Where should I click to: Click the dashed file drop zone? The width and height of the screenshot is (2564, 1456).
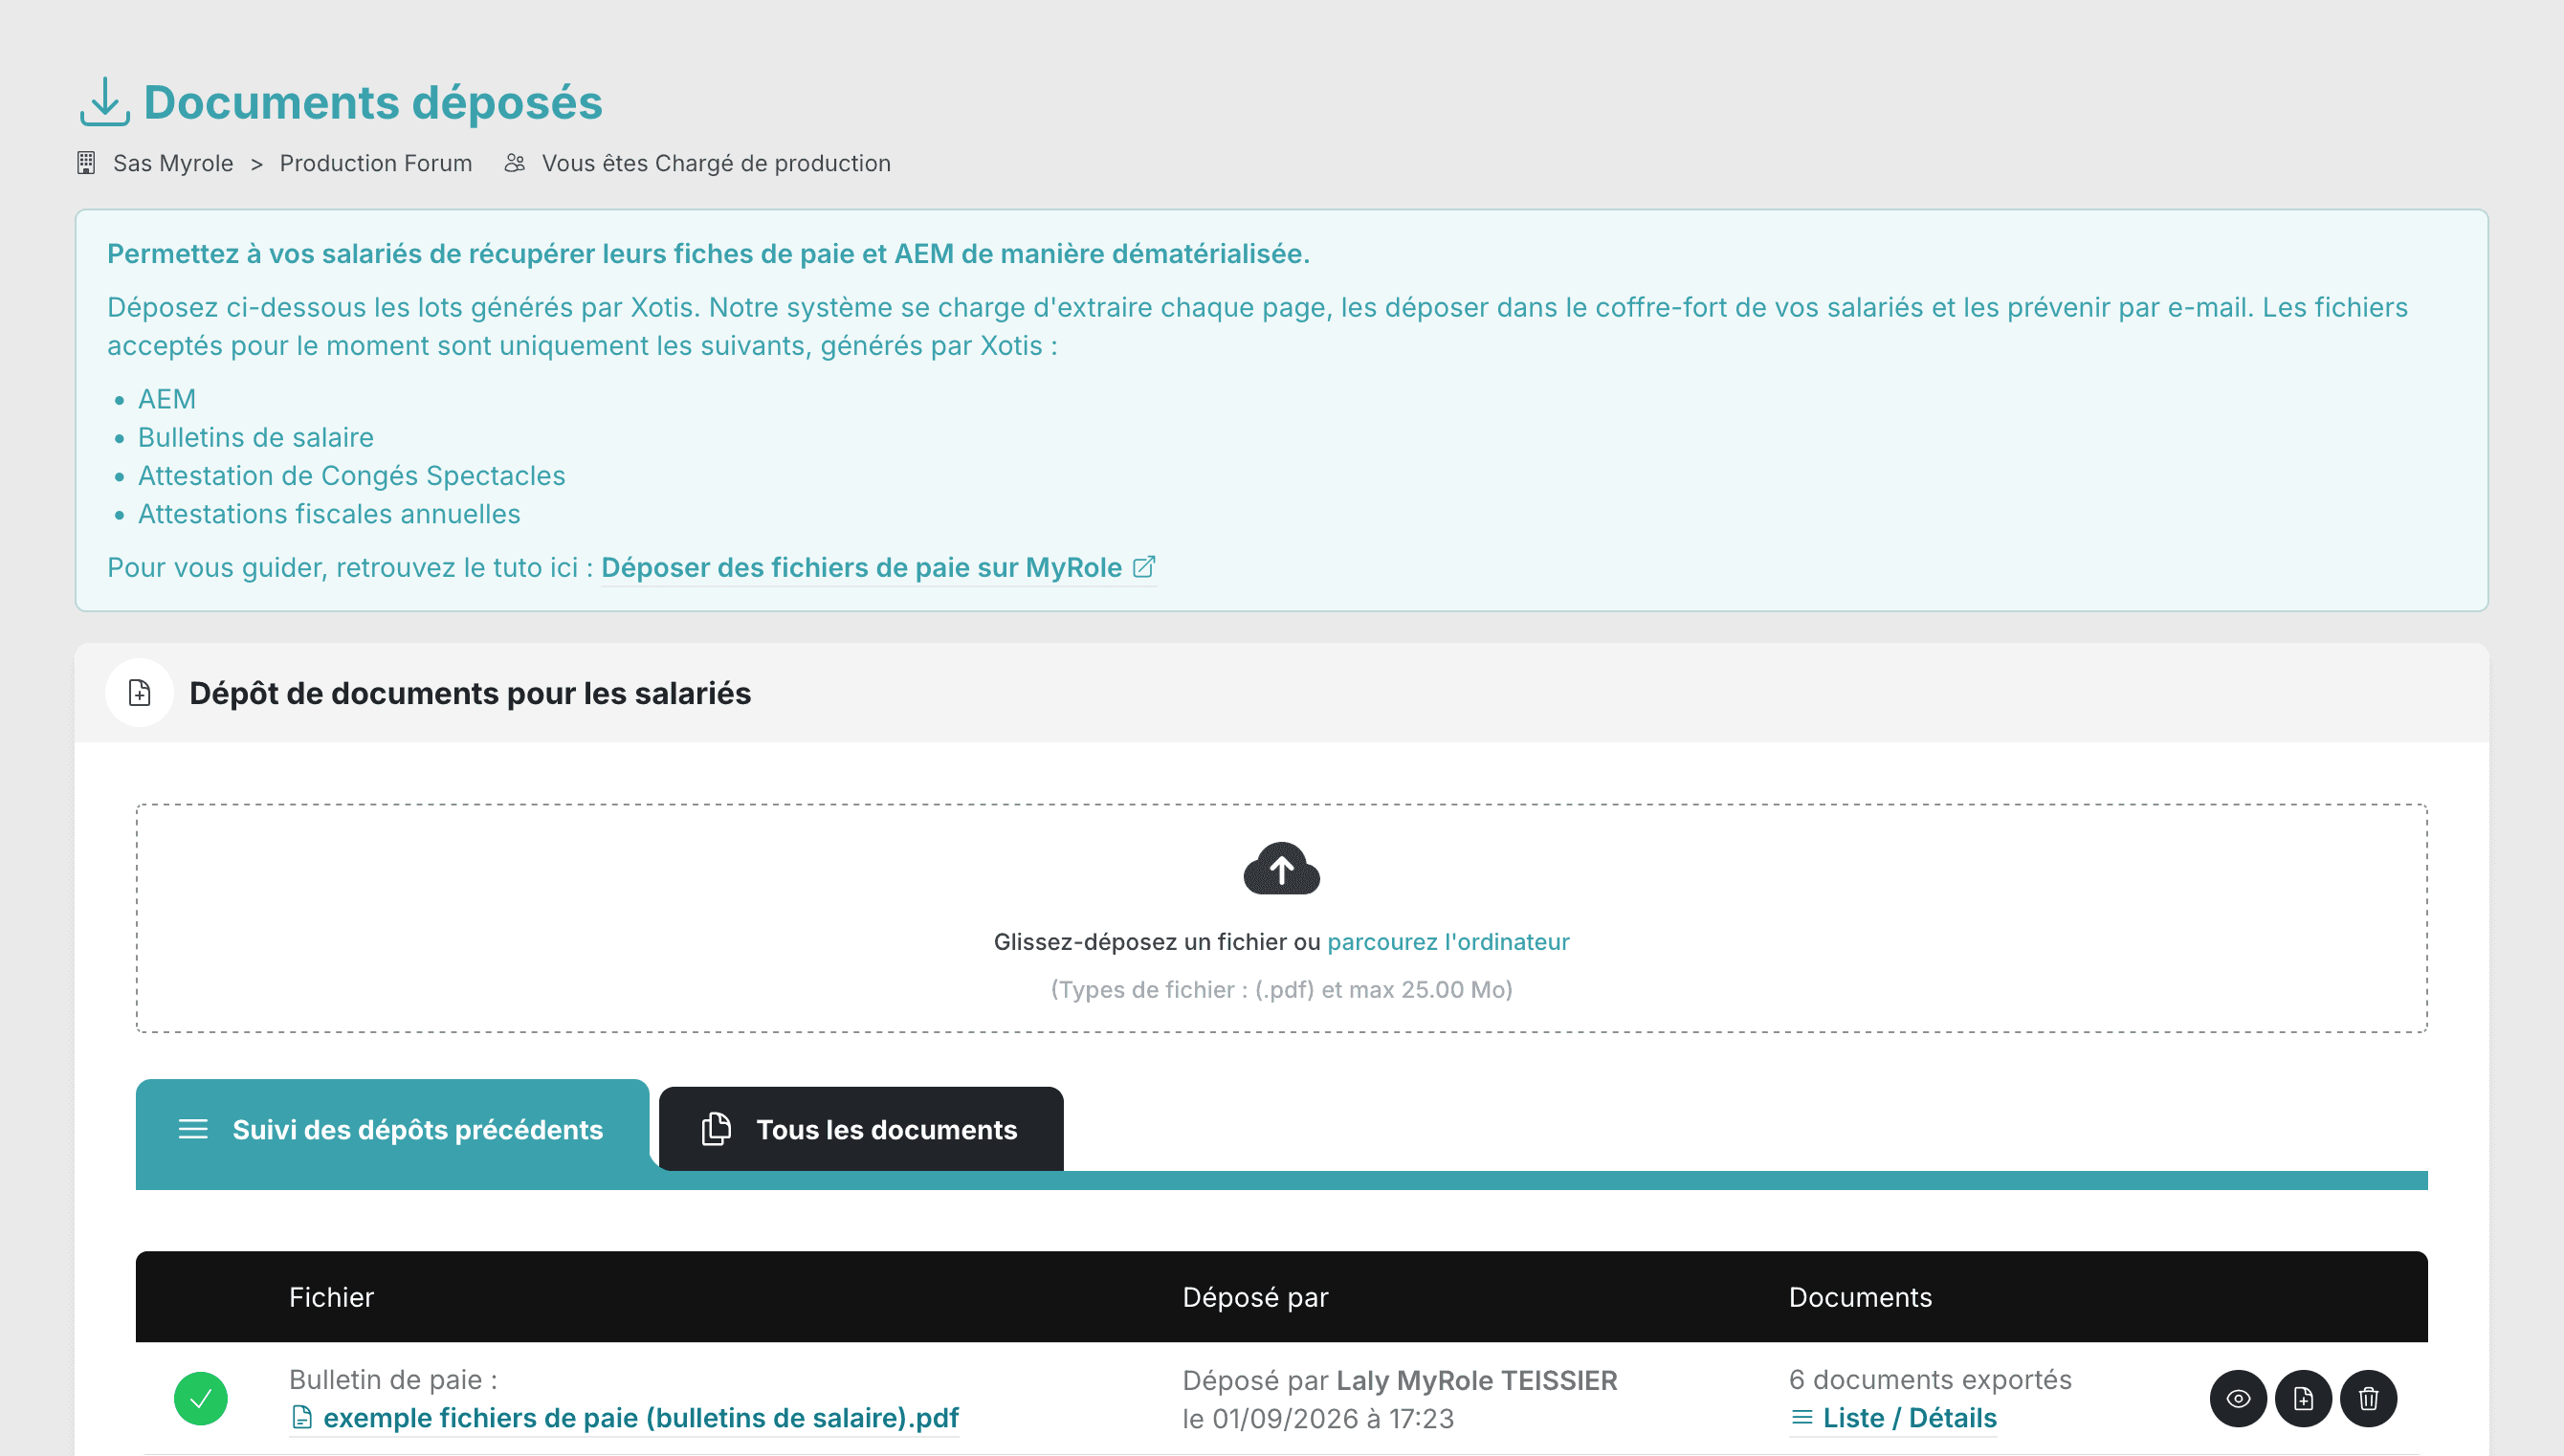click(1281, 918)
